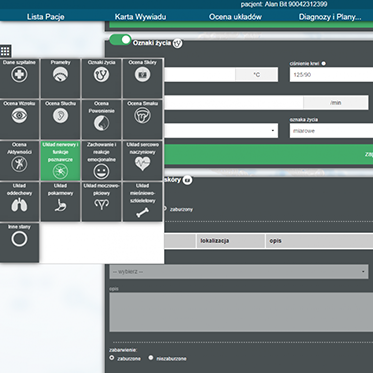Viewport: 373px width, 373px height.
Task: Click the green save button in Oznaki życia
Action: [x=269, y=154]
